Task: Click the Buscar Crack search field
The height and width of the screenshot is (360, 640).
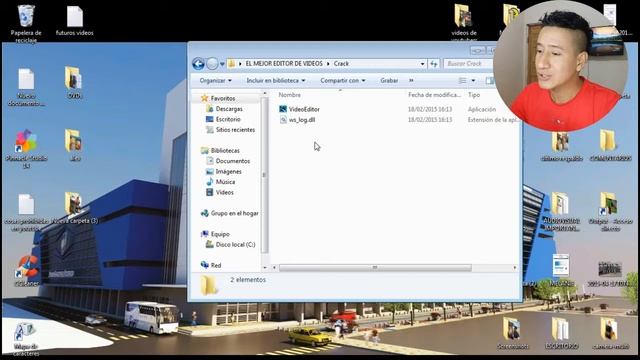Action: tap(468, 64)
